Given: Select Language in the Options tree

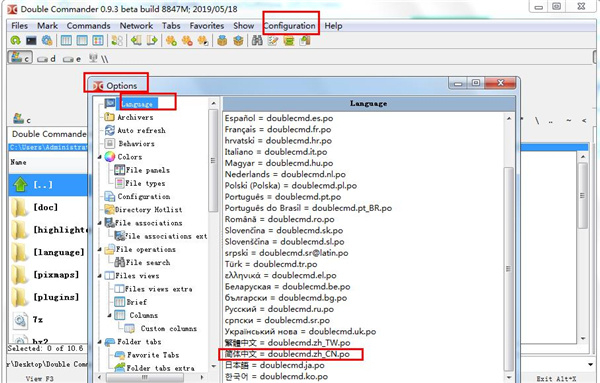Looking at the screenshot, I should 137,104.
